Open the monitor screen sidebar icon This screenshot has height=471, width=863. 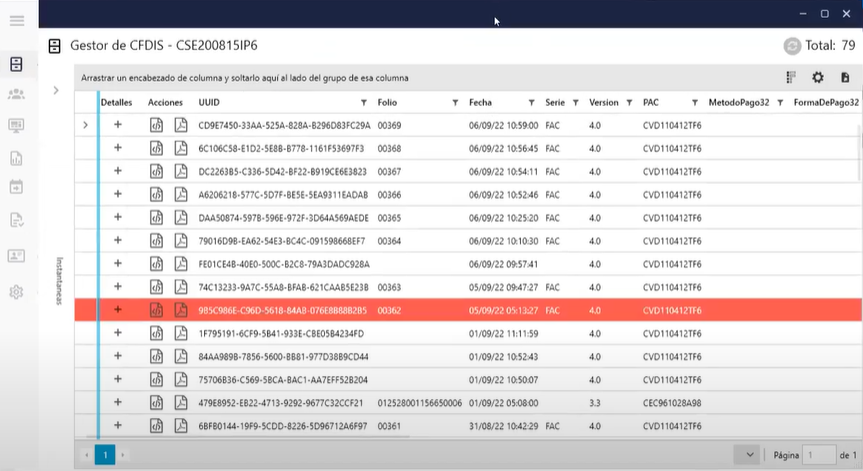pos(17,126)
